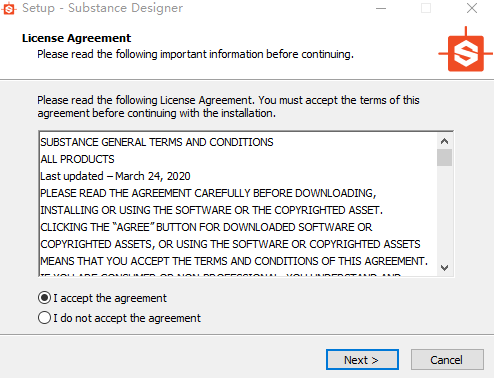
Task: Continue with the Next > button
Action: [x=362, y=360]
